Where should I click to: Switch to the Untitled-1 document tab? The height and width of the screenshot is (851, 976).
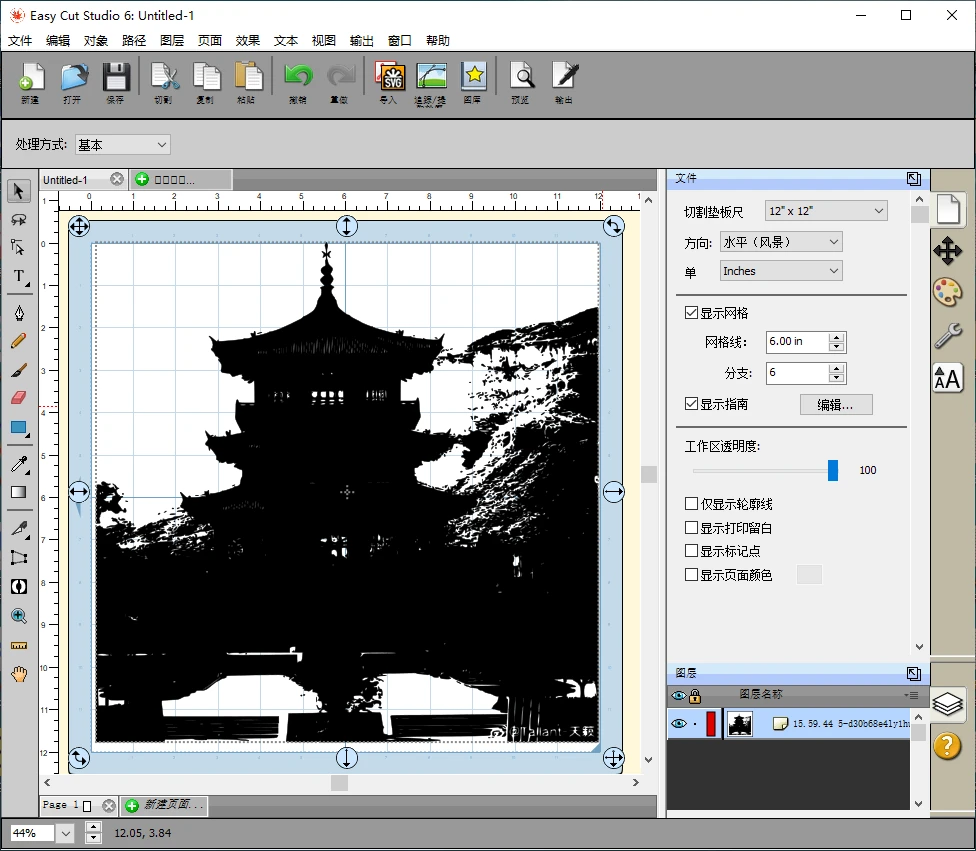tap(70, 179)
